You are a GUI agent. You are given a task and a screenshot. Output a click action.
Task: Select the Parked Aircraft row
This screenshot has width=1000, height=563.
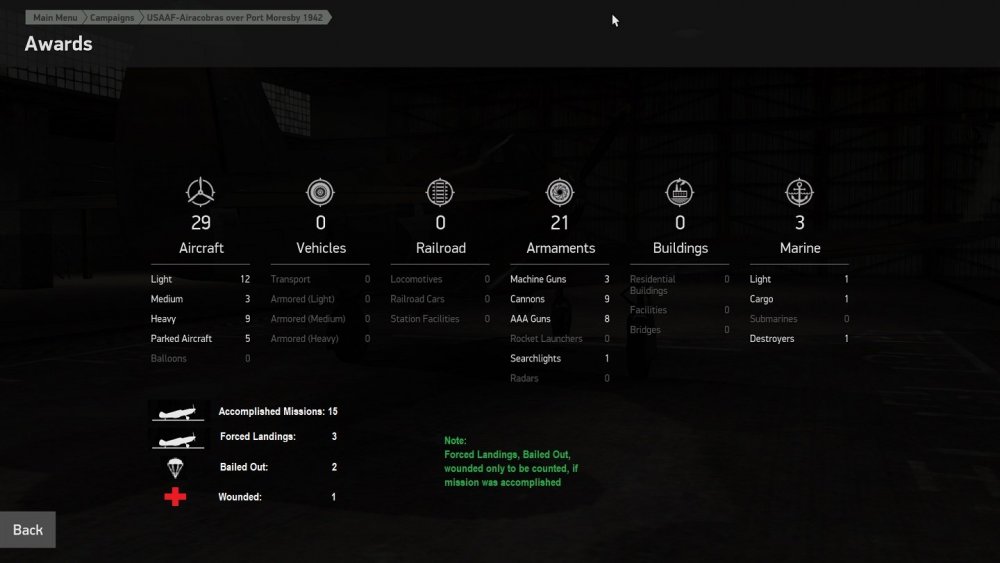click(x=200, y=339)
